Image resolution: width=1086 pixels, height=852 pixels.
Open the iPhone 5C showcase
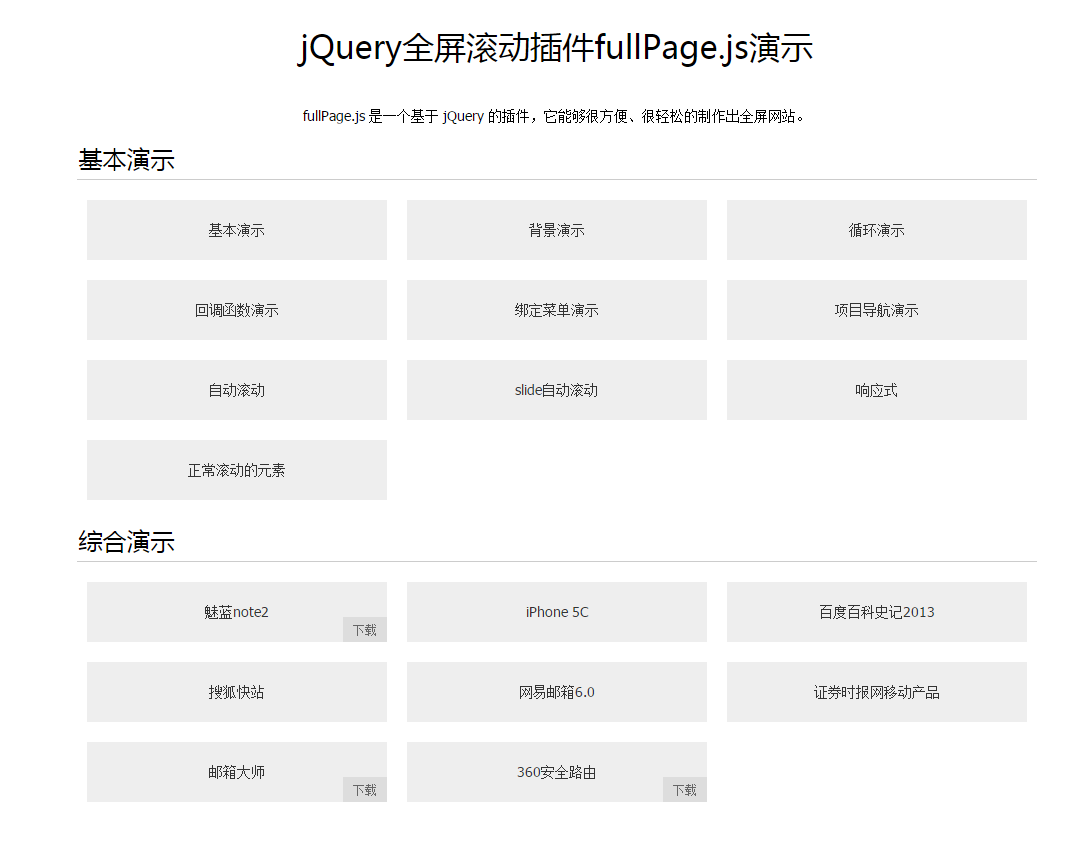click(x=556, y=612)
